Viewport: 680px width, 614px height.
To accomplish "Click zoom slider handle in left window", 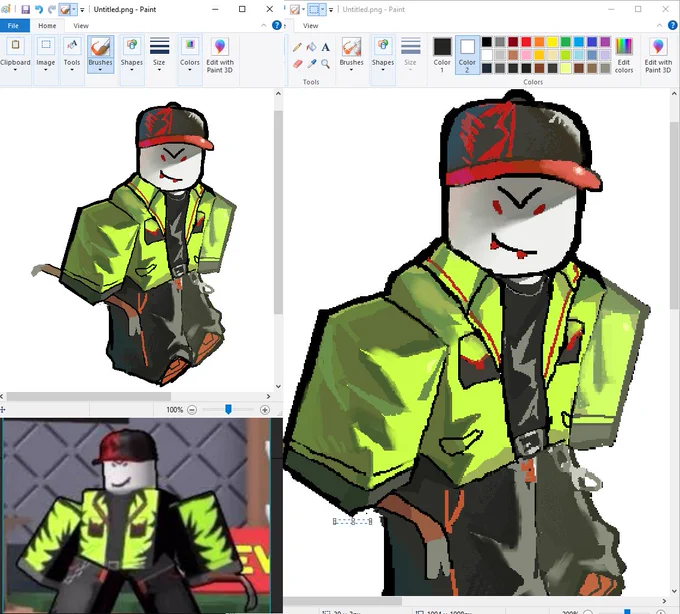I will (228, 409).
